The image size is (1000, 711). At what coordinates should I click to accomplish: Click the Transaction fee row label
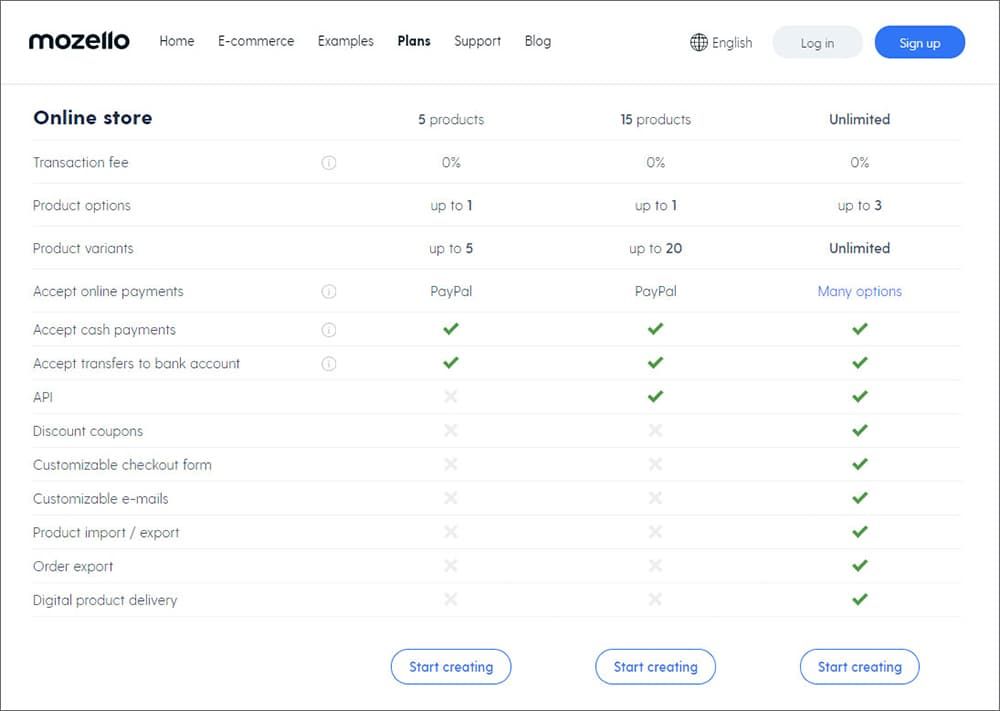click(x=80, y=163)
